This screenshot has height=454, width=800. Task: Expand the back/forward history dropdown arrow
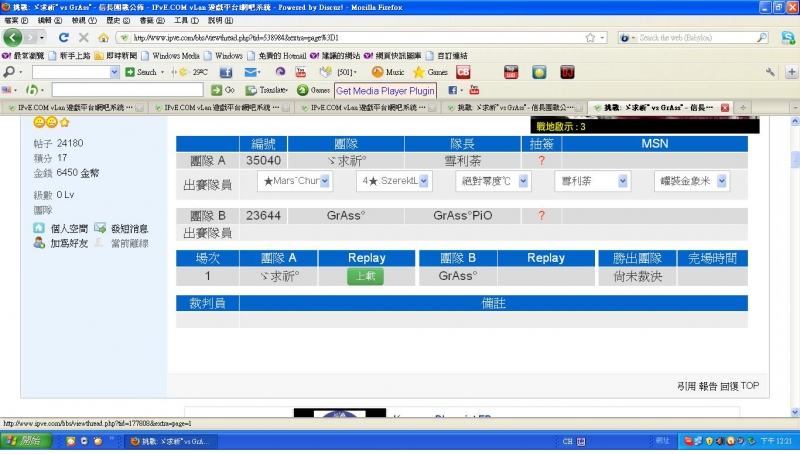click(x=42, y=38)
